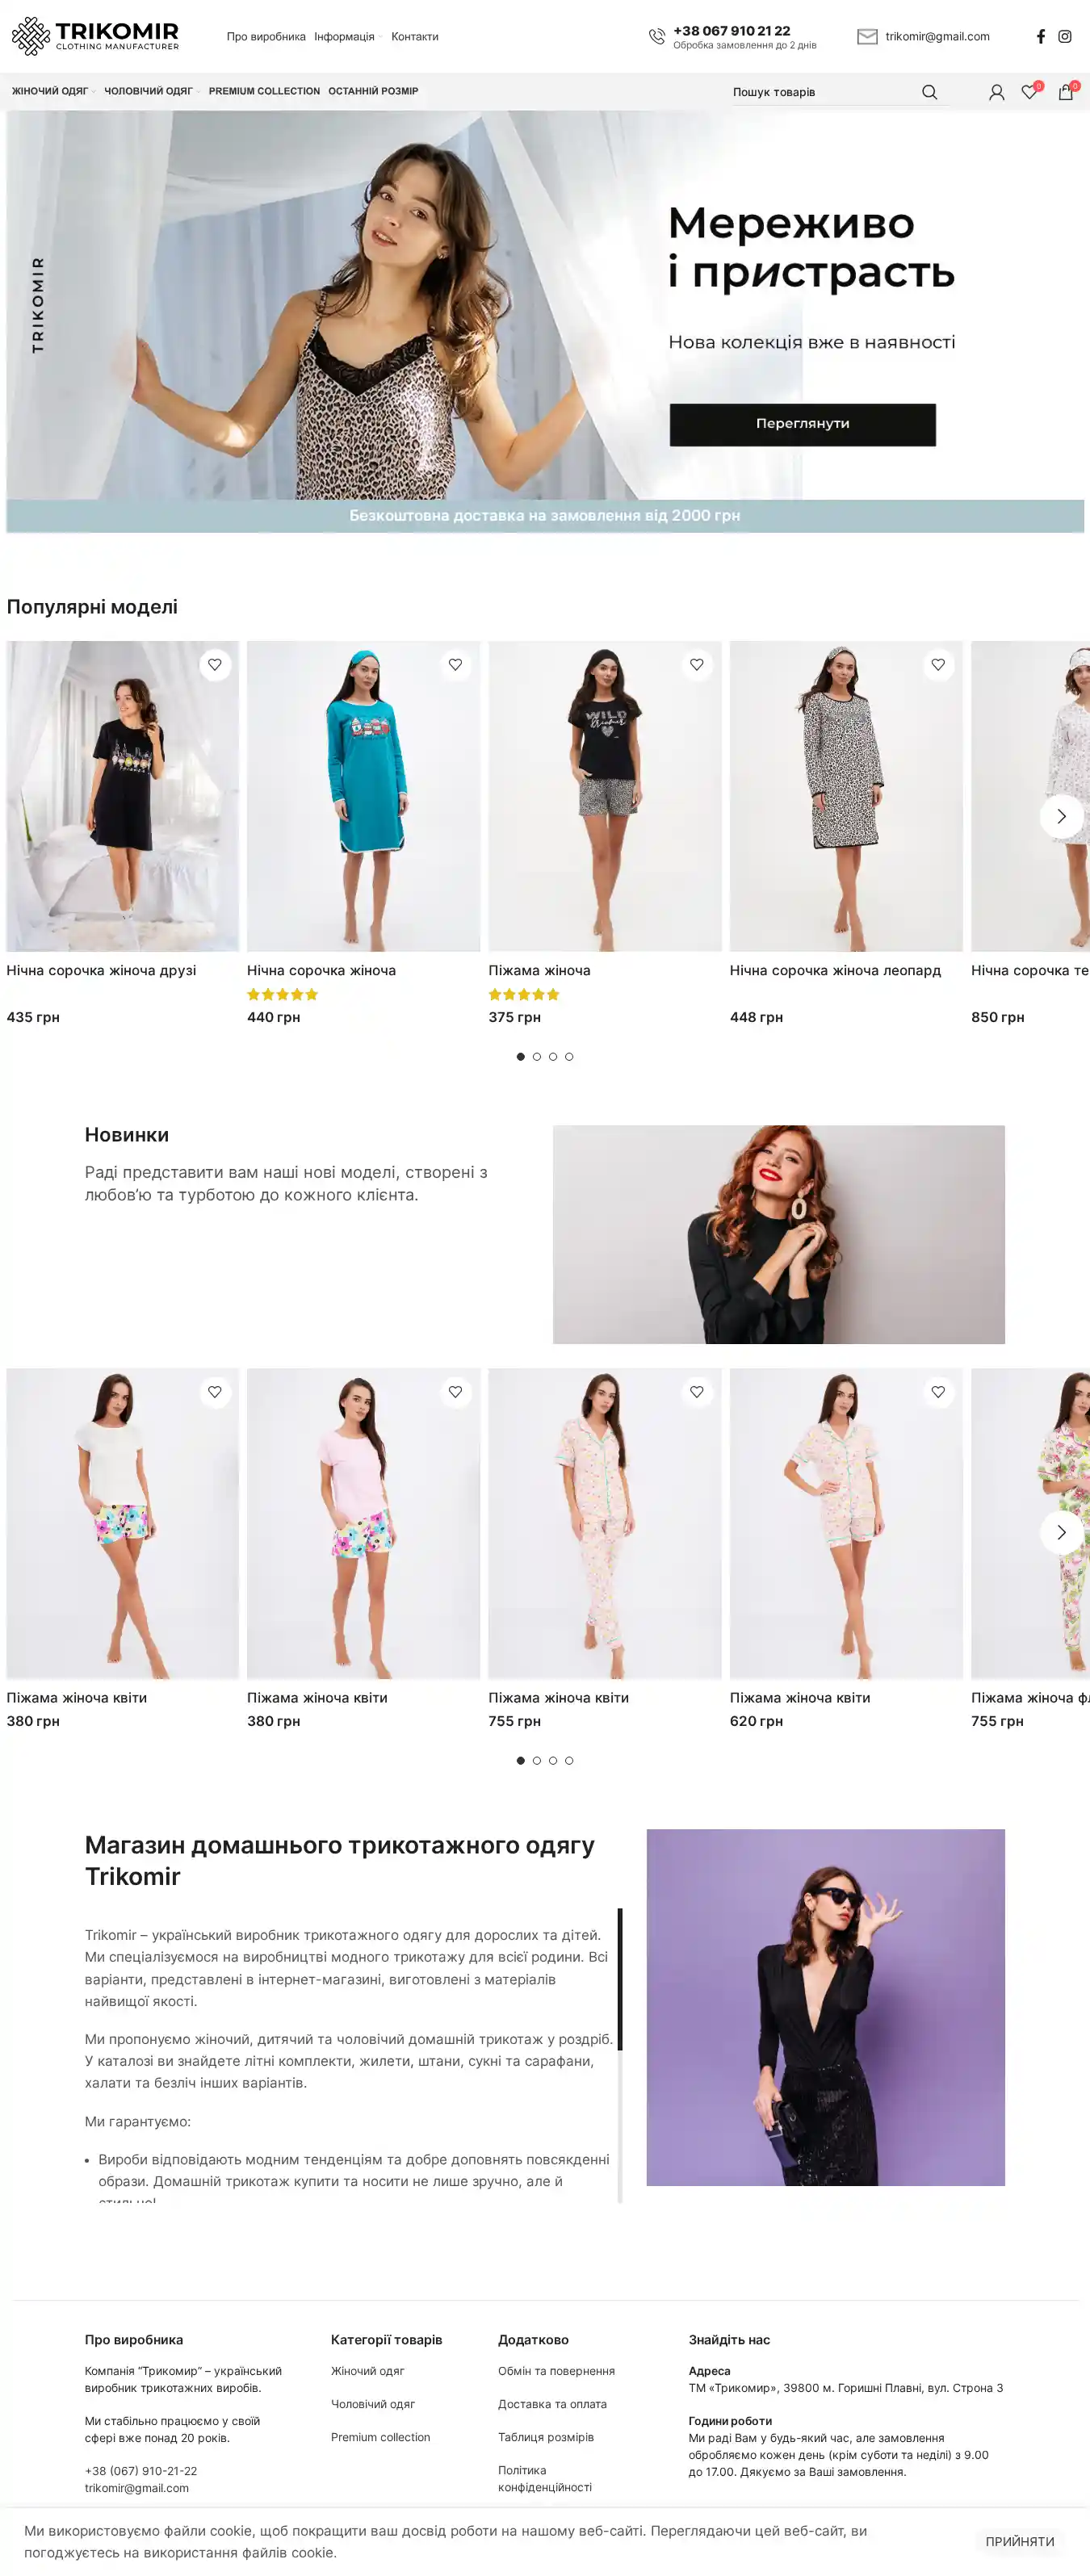Screen dimensions: 1090x2576
Task: Click the search magnifier icon
Action: pos(929,92)
